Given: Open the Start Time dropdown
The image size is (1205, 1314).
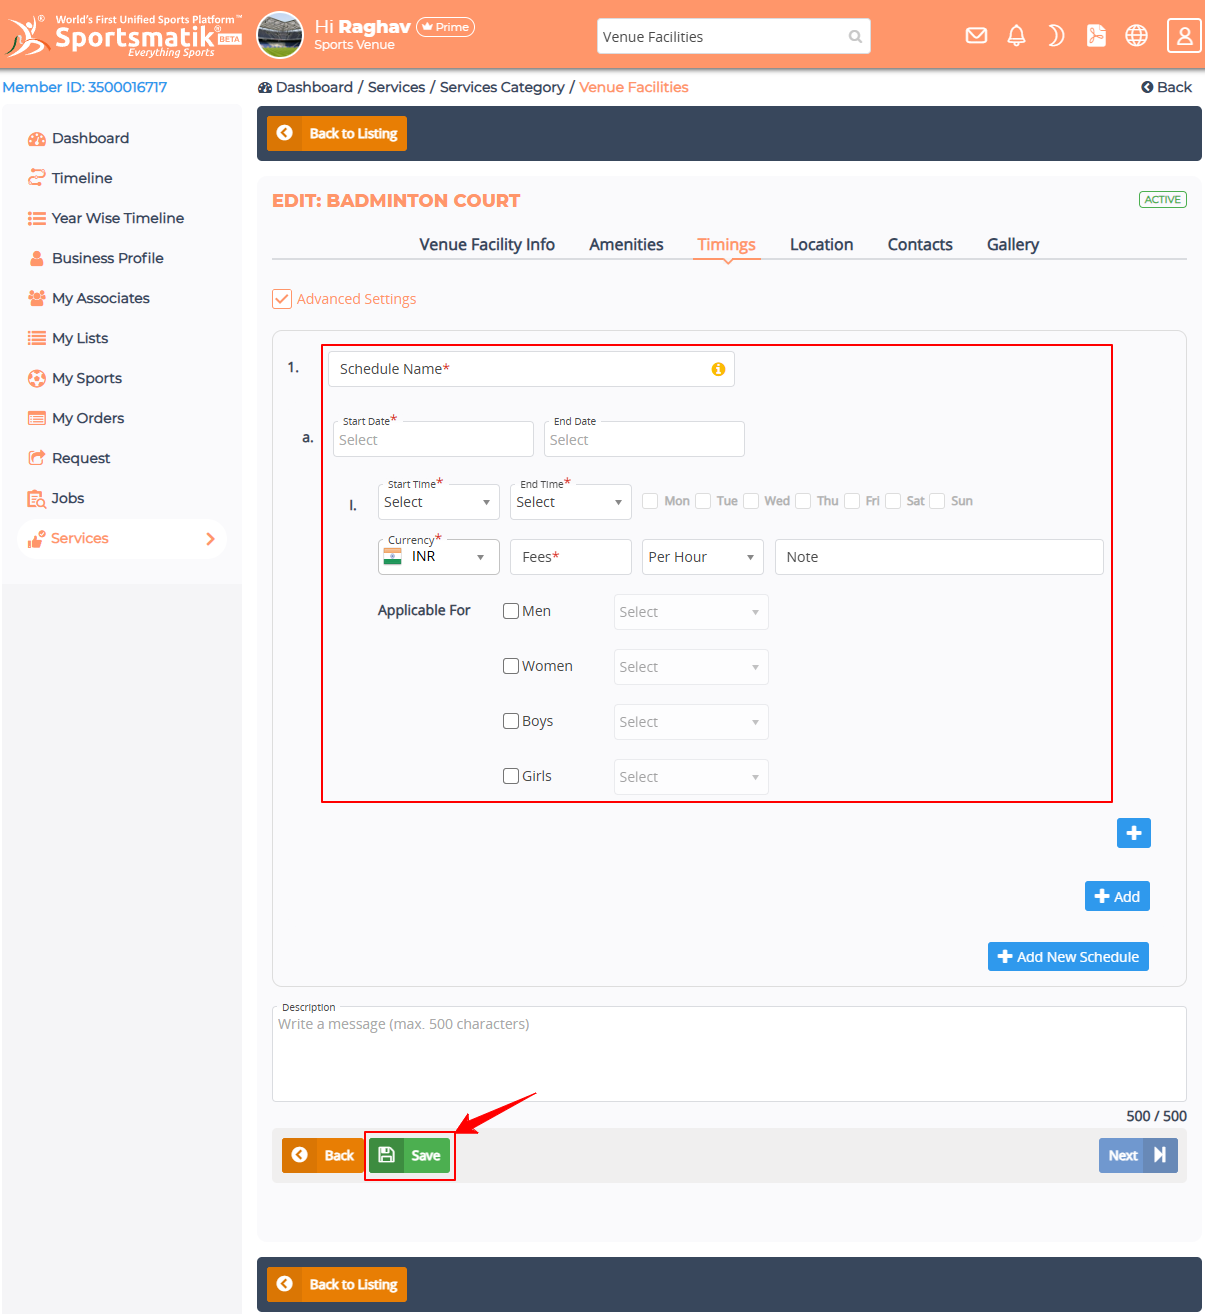Looking at the screenshot, I should click(x=438, y=502).
